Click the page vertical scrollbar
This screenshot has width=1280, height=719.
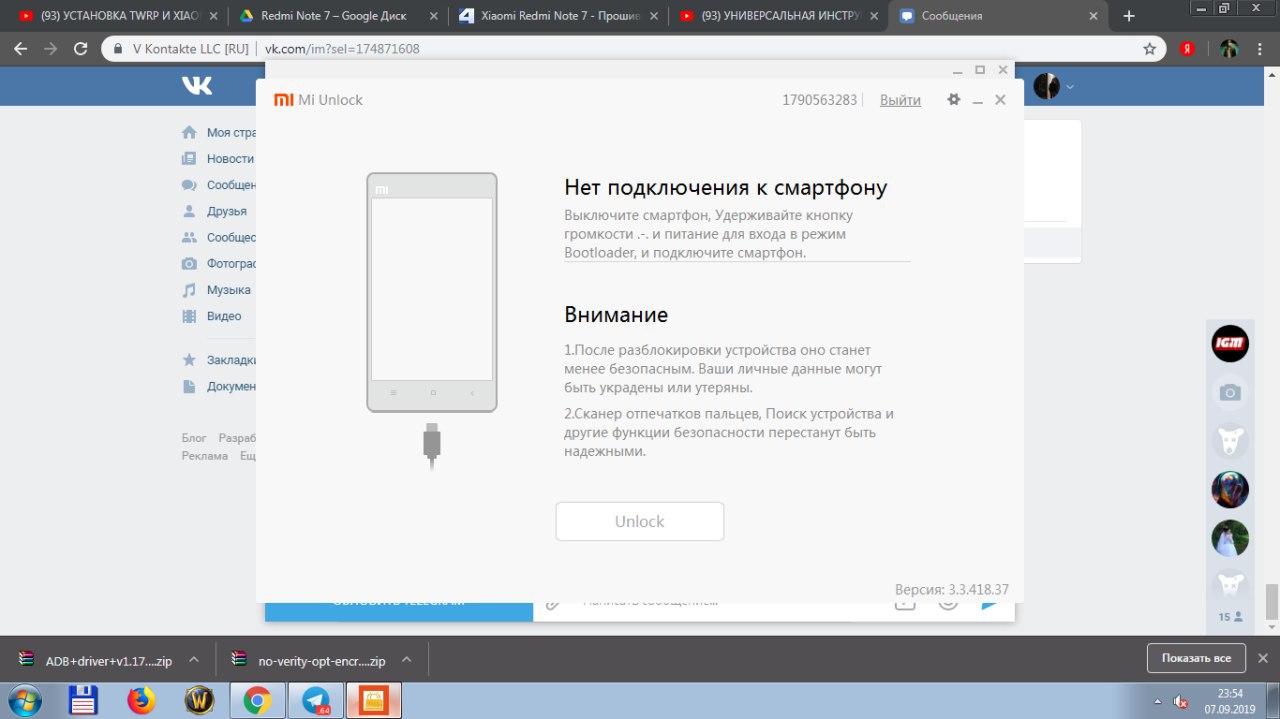click(1272, 600)
